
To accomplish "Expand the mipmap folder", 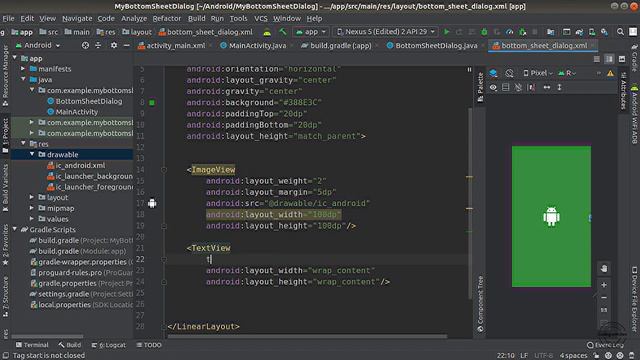I will coord(32,208).
